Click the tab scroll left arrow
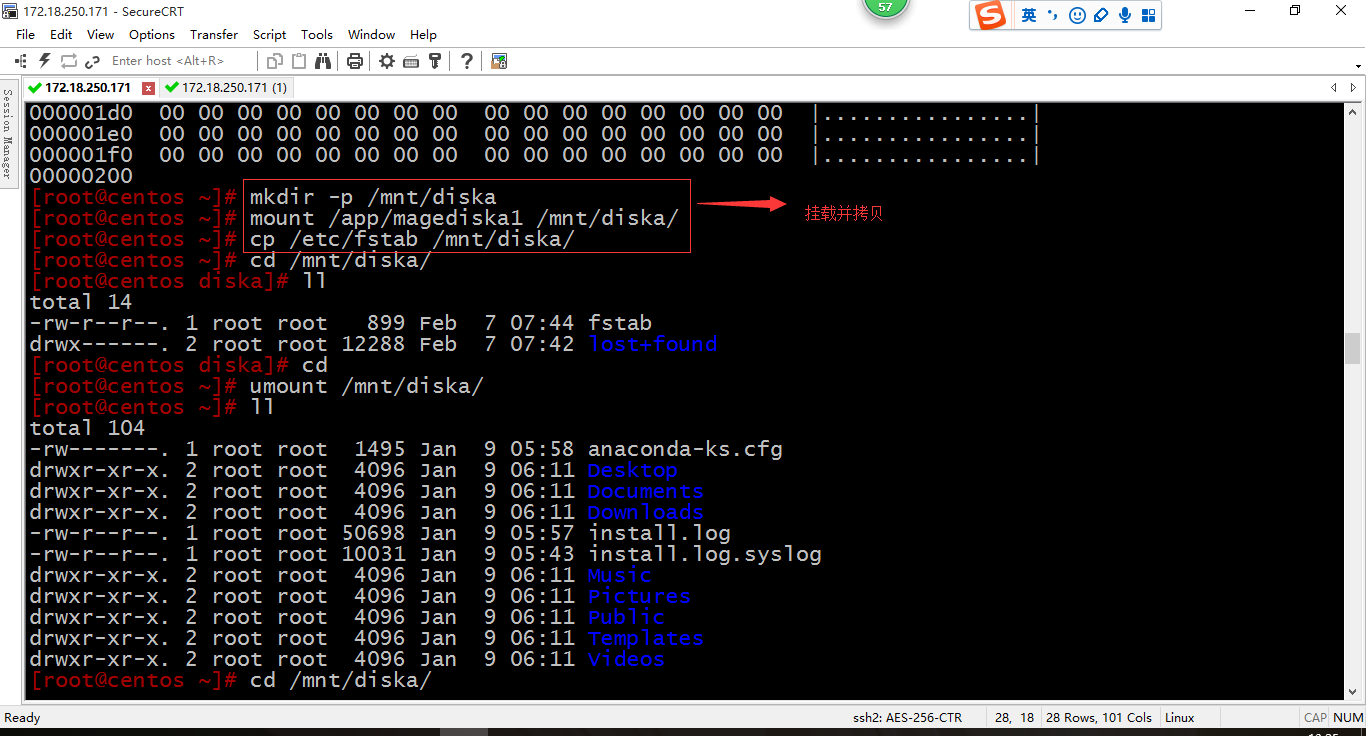 [x=1334, y=88]
